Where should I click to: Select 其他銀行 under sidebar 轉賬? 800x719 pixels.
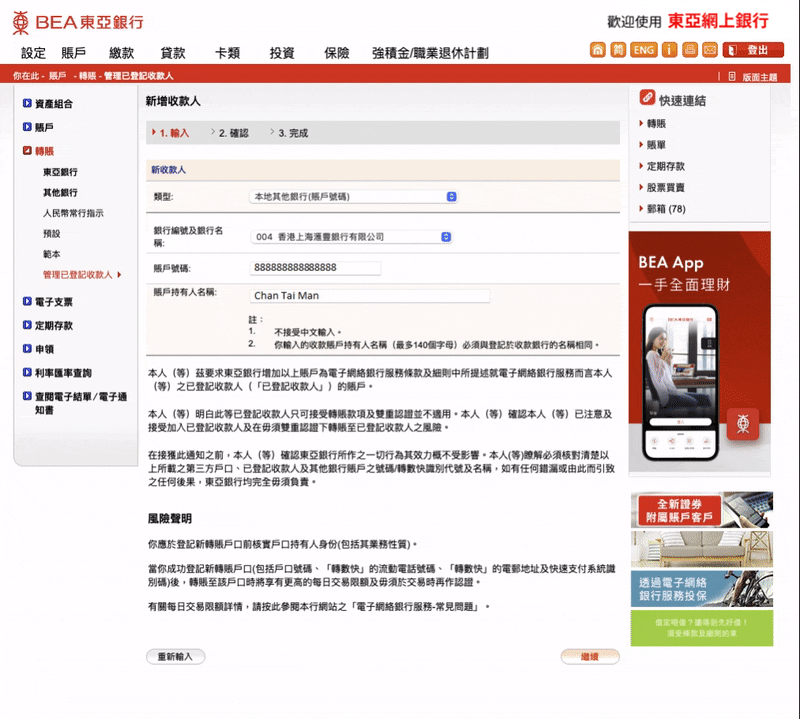pos(60,192)
